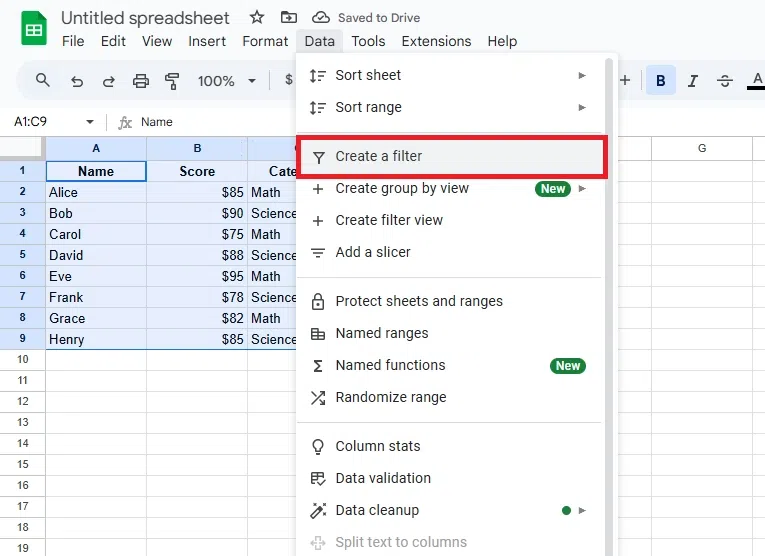Click the paint format roller icon
This screenshot has height=556, width=765.
pos(172,81)
